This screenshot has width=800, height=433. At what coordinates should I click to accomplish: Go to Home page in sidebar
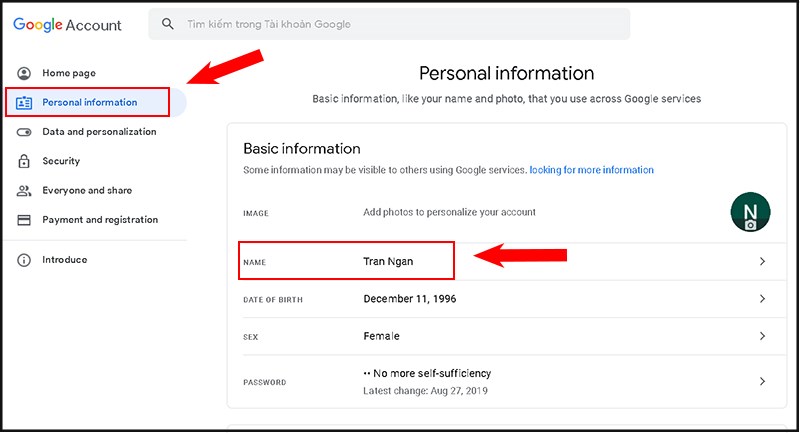tap(69, 73)
